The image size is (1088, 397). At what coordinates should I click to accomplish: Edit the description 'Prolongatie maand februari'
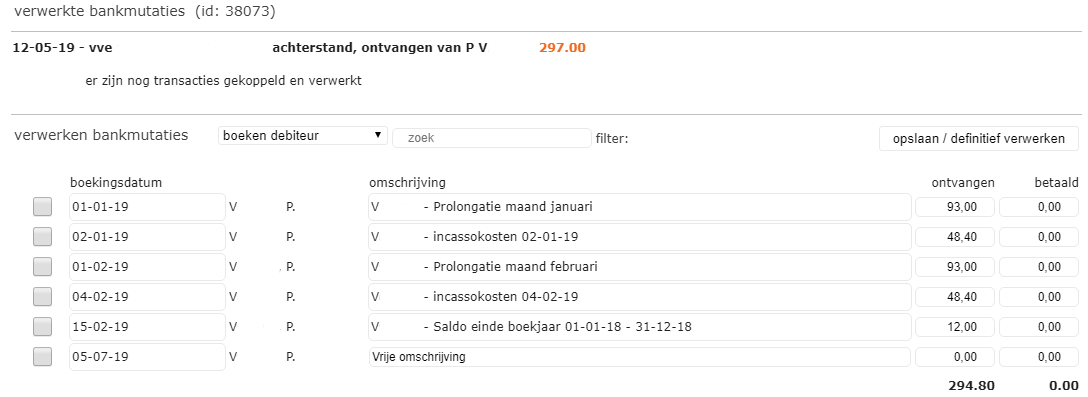[639, 267]
